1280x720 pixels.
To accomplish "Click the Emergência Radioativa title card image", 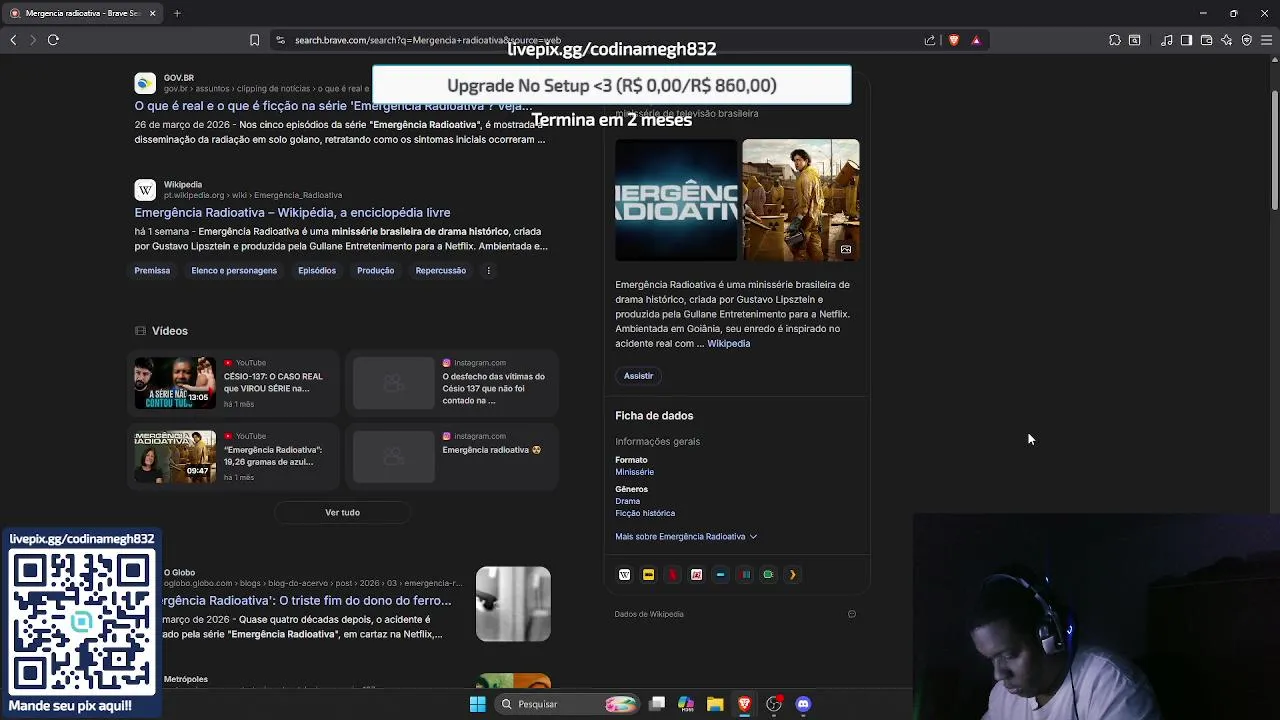I will pos(676,200).
